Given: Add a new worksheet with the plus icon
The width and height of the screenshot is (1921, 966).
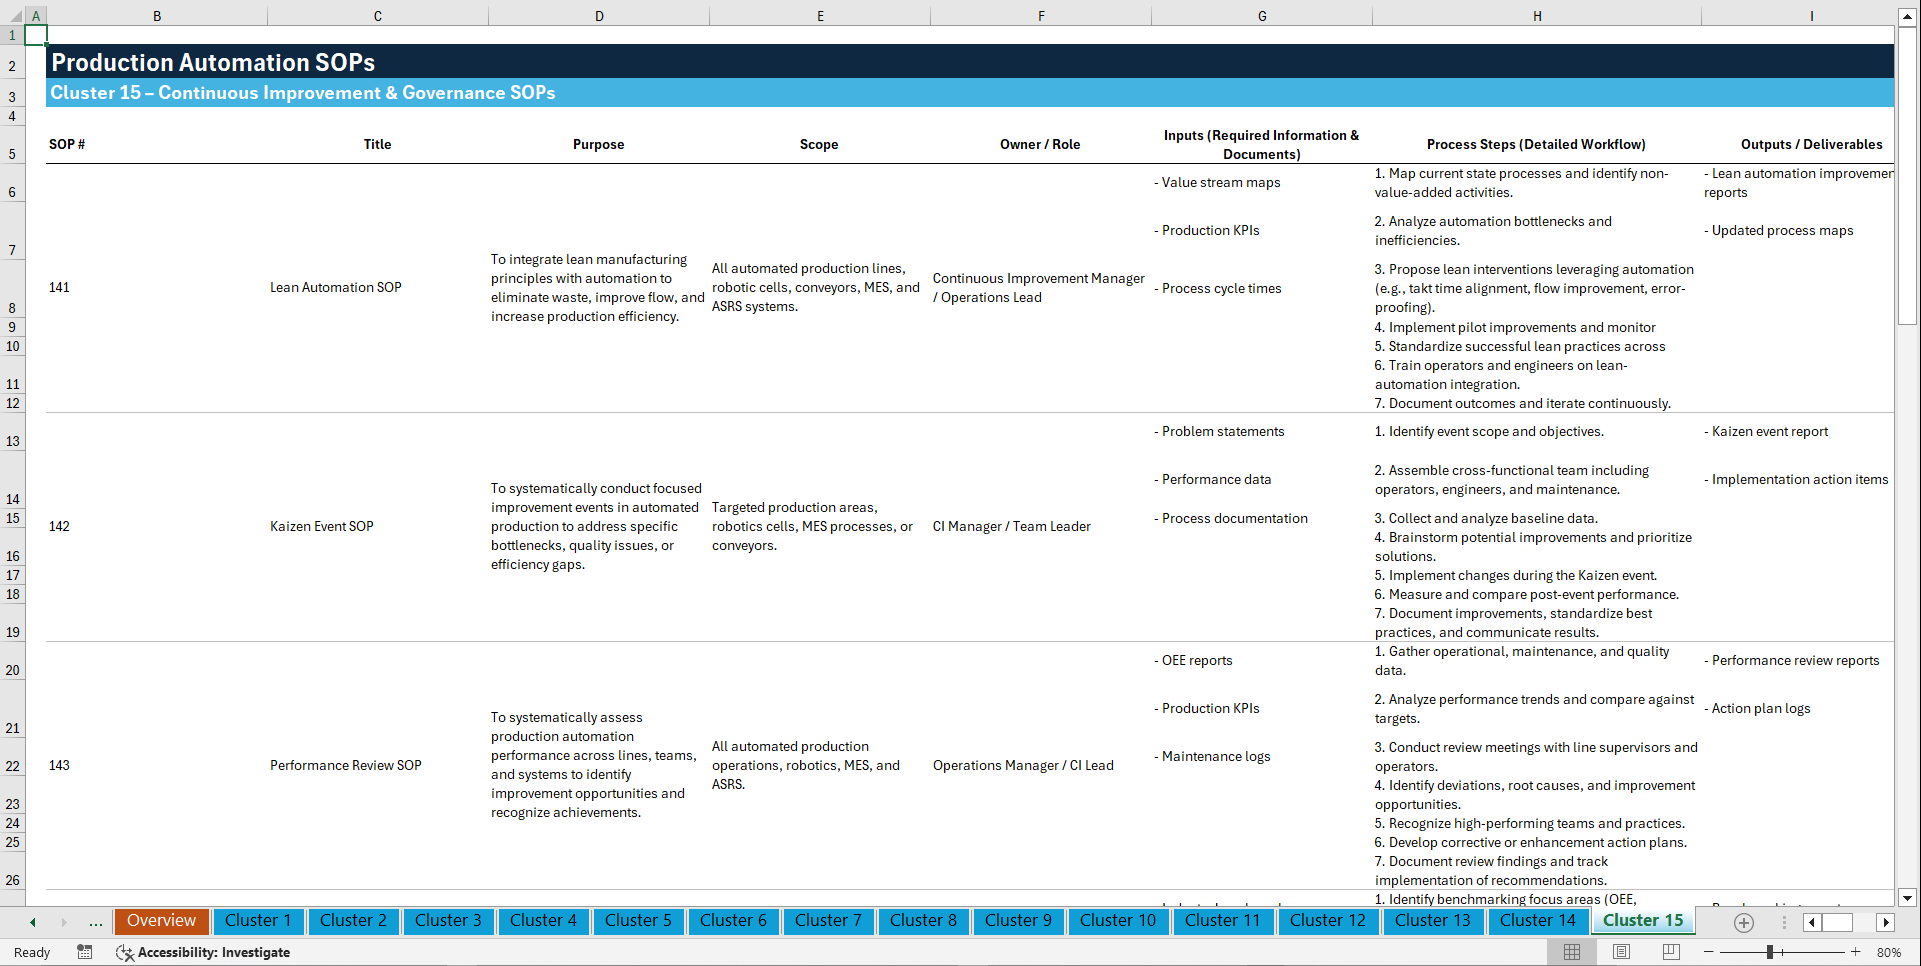Looking at the screenshot, I should [1744, 922].
